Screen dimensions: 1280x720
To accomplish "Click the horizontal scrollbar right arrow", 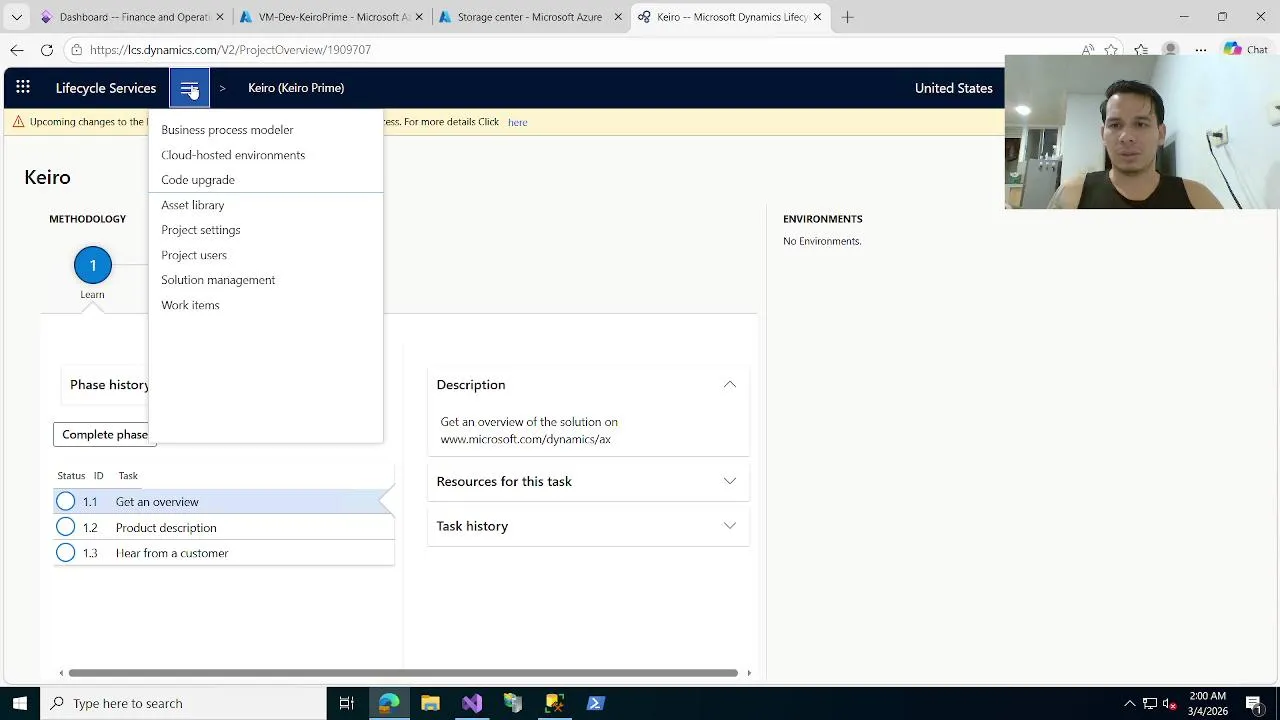I will pos(749,673).
